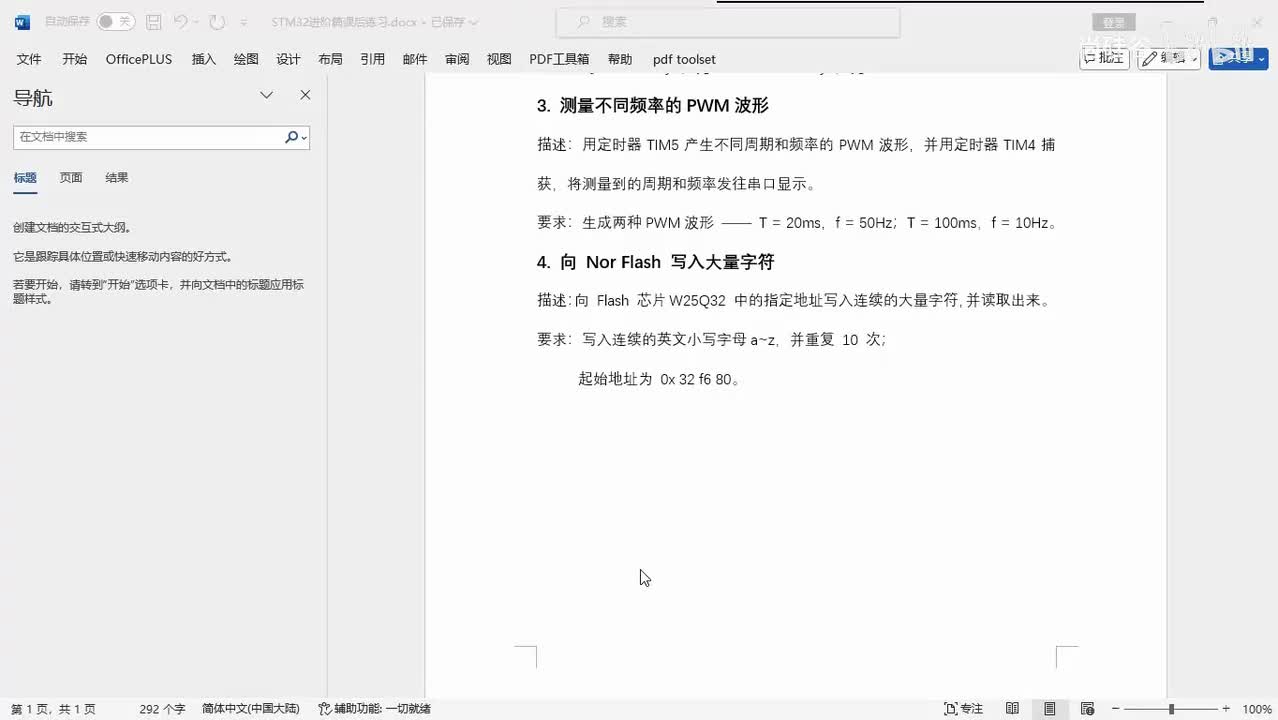Select the 标题 tab in navigation pane
This screenshot has height=720, width=1278.
pyautogui.click(x=25, y=178)
